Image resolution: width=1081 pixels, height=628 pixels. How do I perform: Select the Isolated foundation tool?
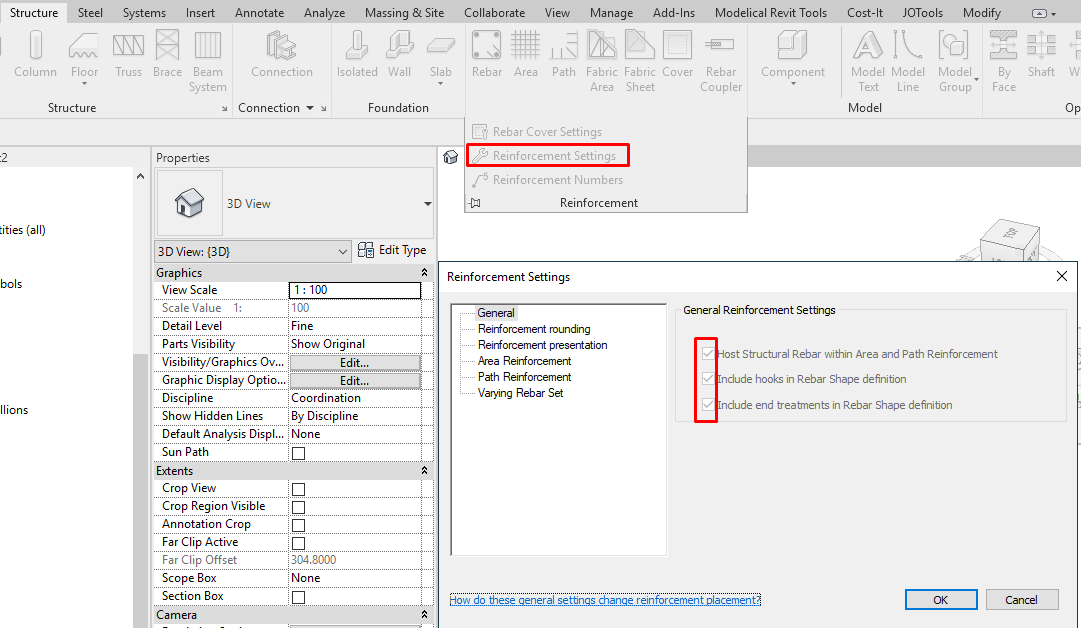(357, 54)
